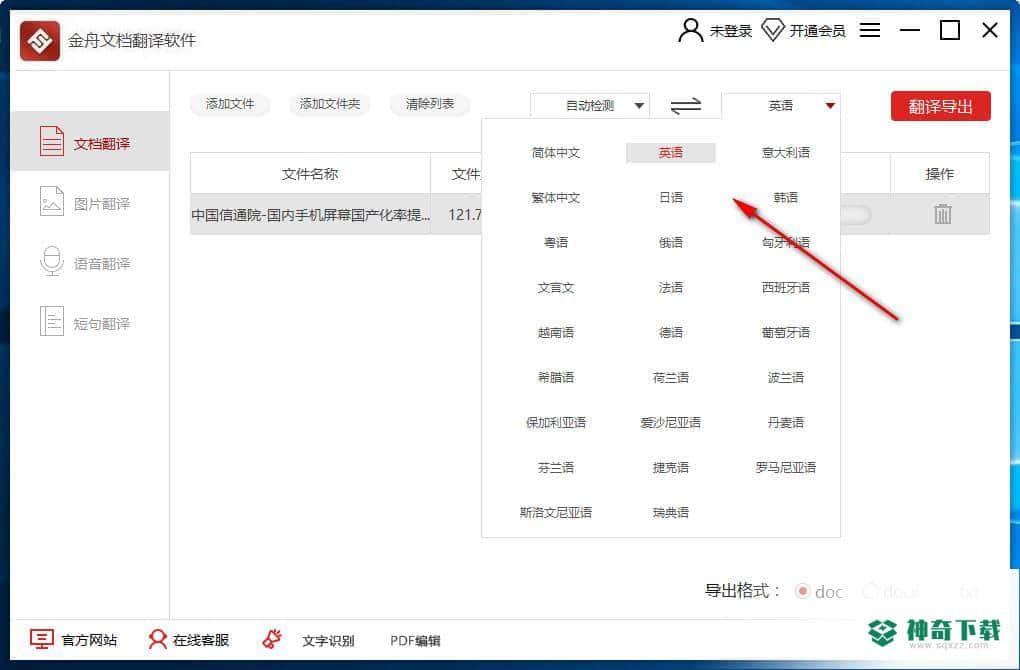The height and width of the screenshot is (670, 1020).
Task: Choose 斯洛文尼亚语 option
Action: pyautogui.click(x=556, y=513)
